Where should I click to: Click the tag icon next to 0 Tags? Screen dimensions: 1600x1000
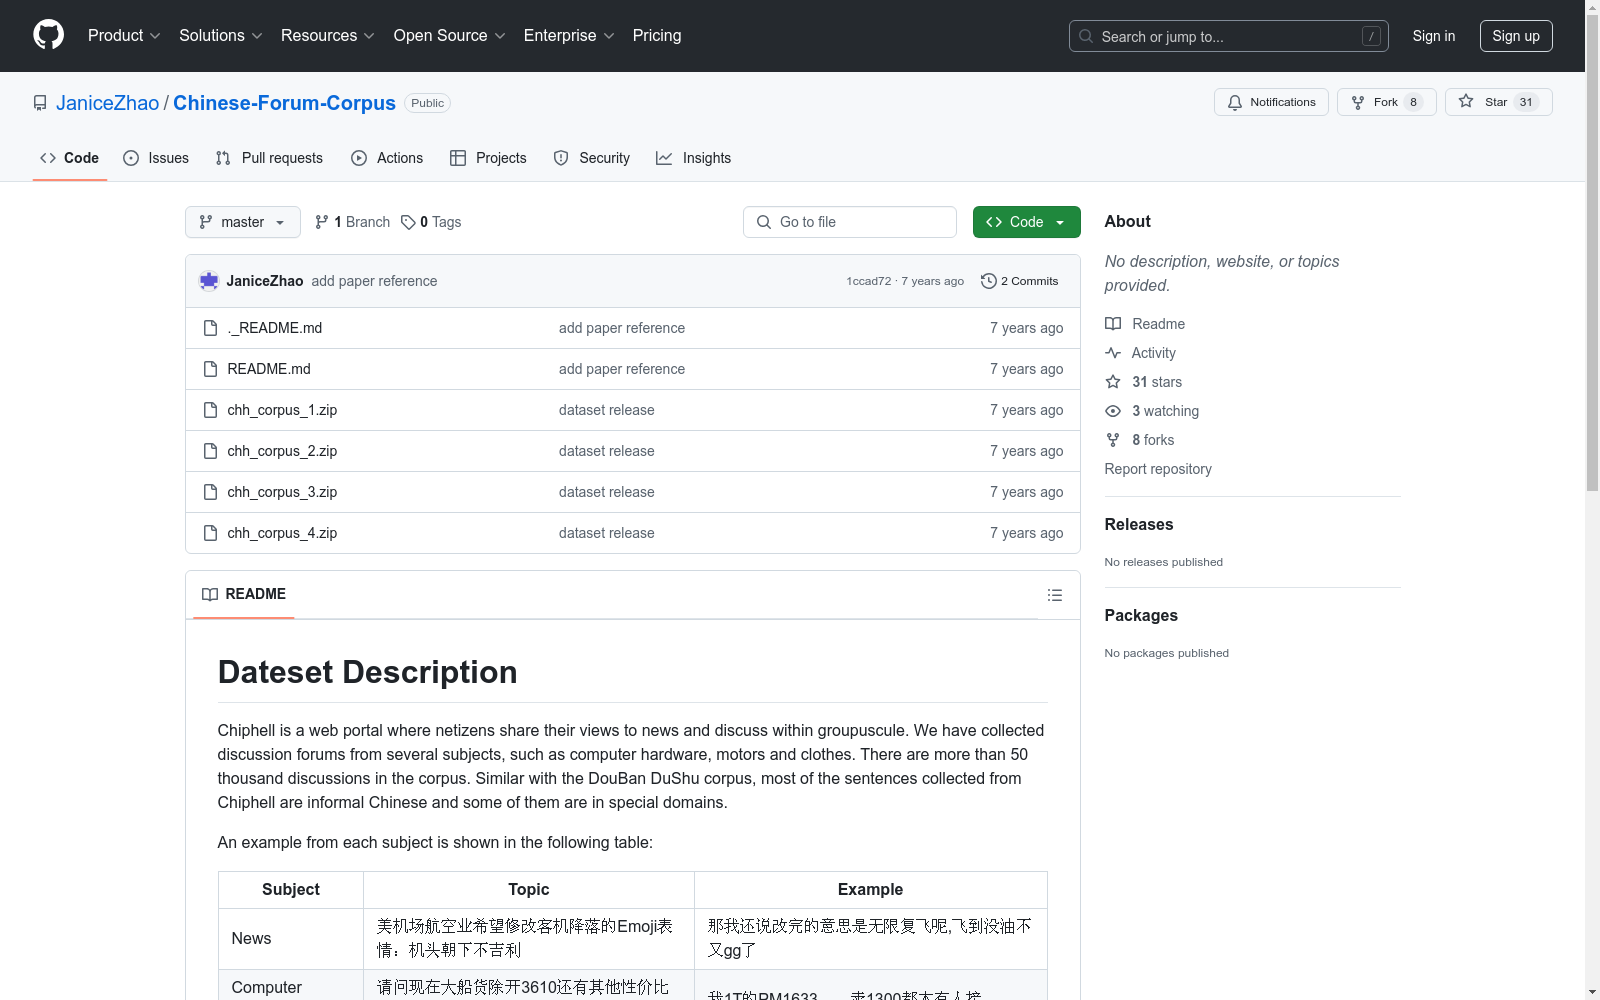pyautogui.click(x=408, y=222)
